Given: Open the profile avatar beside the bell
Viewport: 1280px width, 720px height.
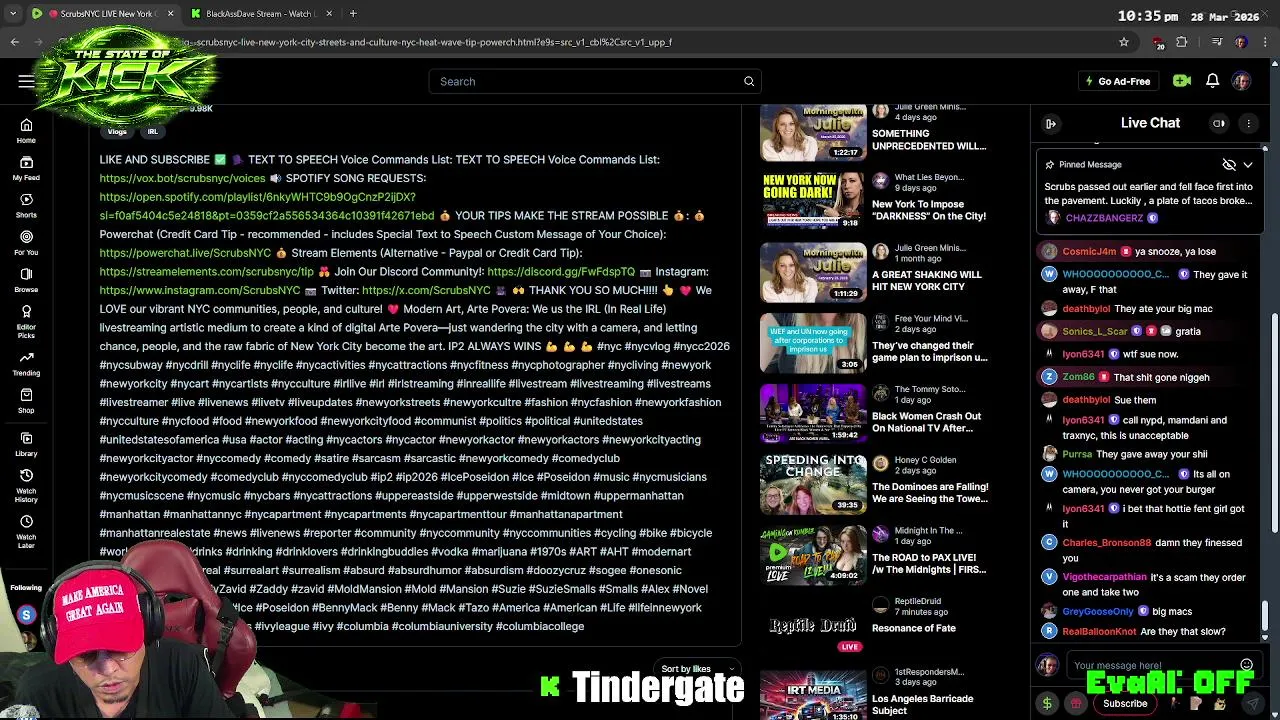Looking at the screenshot, I should [1241, 81].
